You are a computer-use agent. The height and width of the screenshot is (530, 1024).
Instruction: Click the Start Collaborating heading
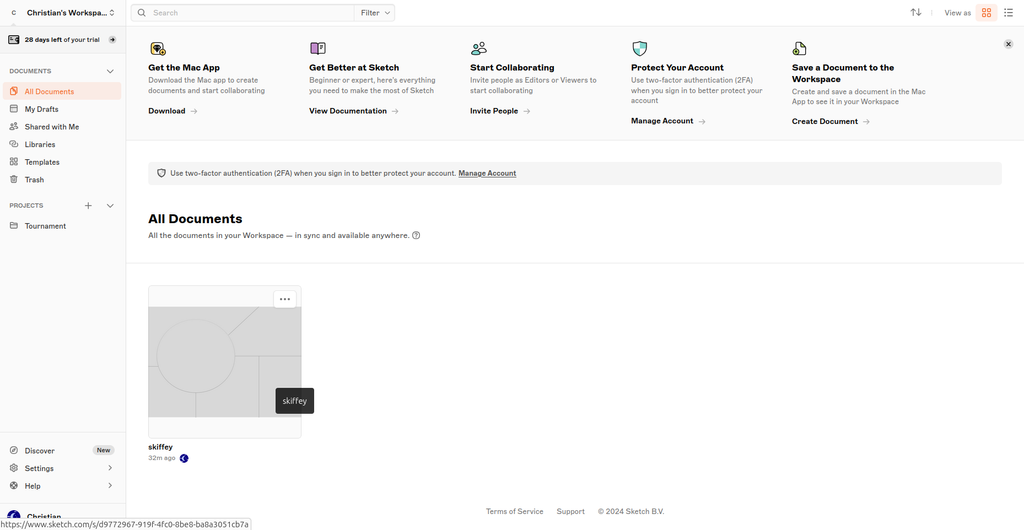(512, 67)
